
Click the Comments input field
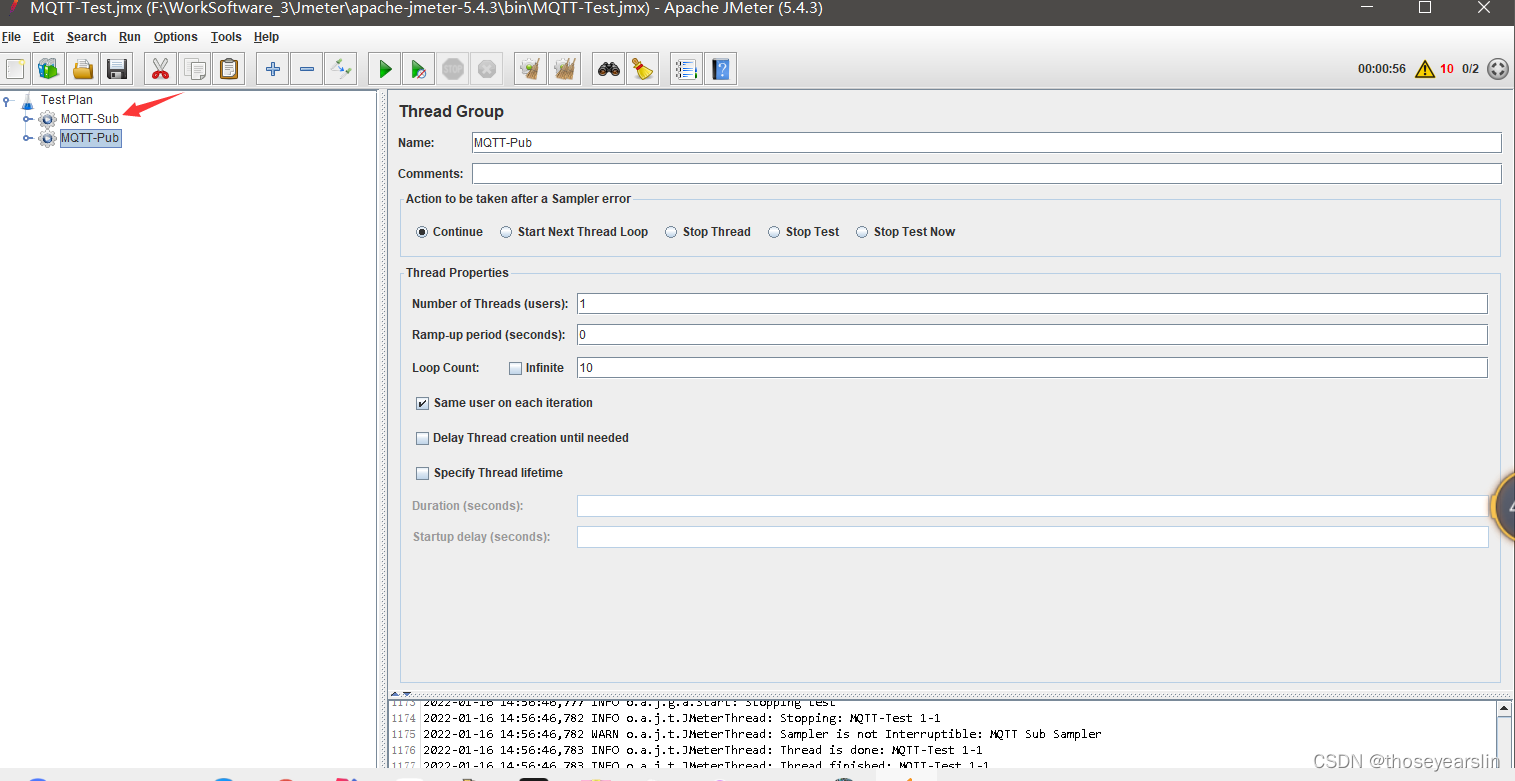986,174
